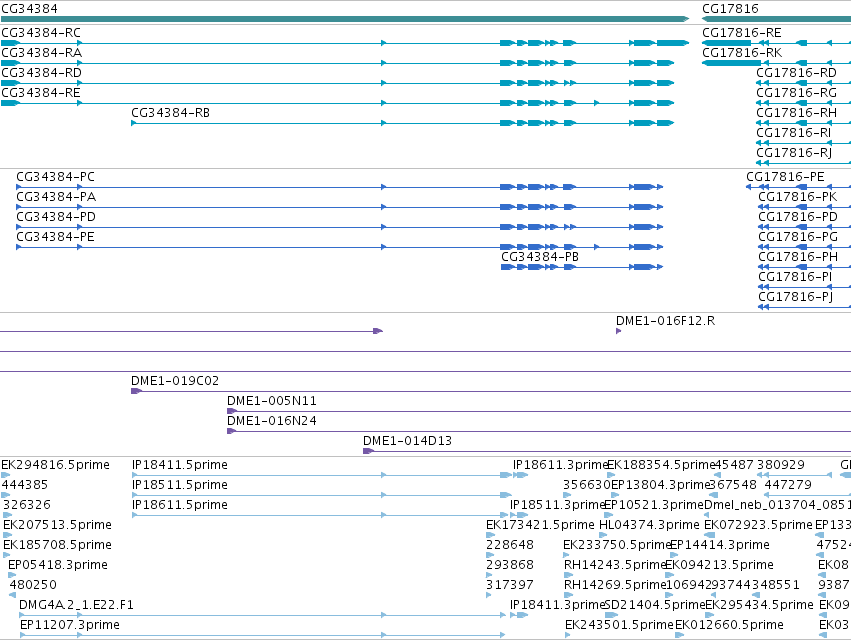
Task: Click the CG34384 gene span bar
Action: (x=345, y=19)
